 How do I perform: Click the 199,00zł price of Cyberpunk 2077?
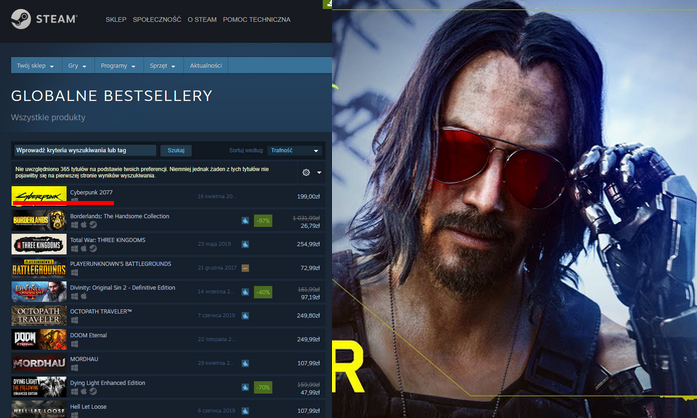point(308,197)
